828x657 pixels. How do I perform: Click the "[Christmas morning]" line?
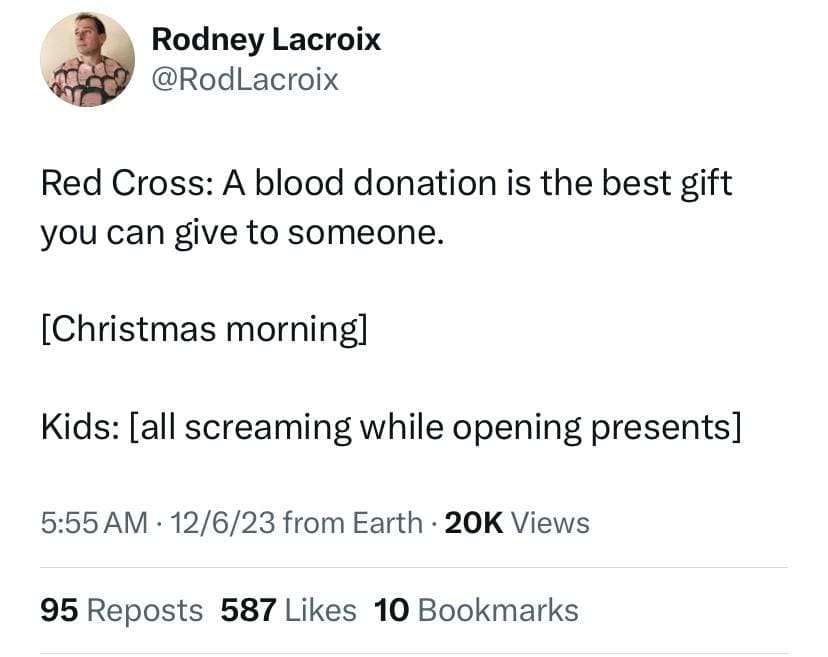[x=204, y=329]
